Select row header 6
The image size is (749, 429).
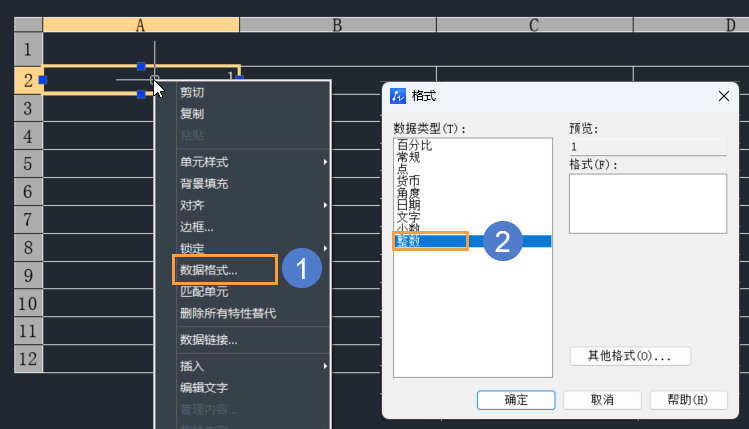[28, 192]
